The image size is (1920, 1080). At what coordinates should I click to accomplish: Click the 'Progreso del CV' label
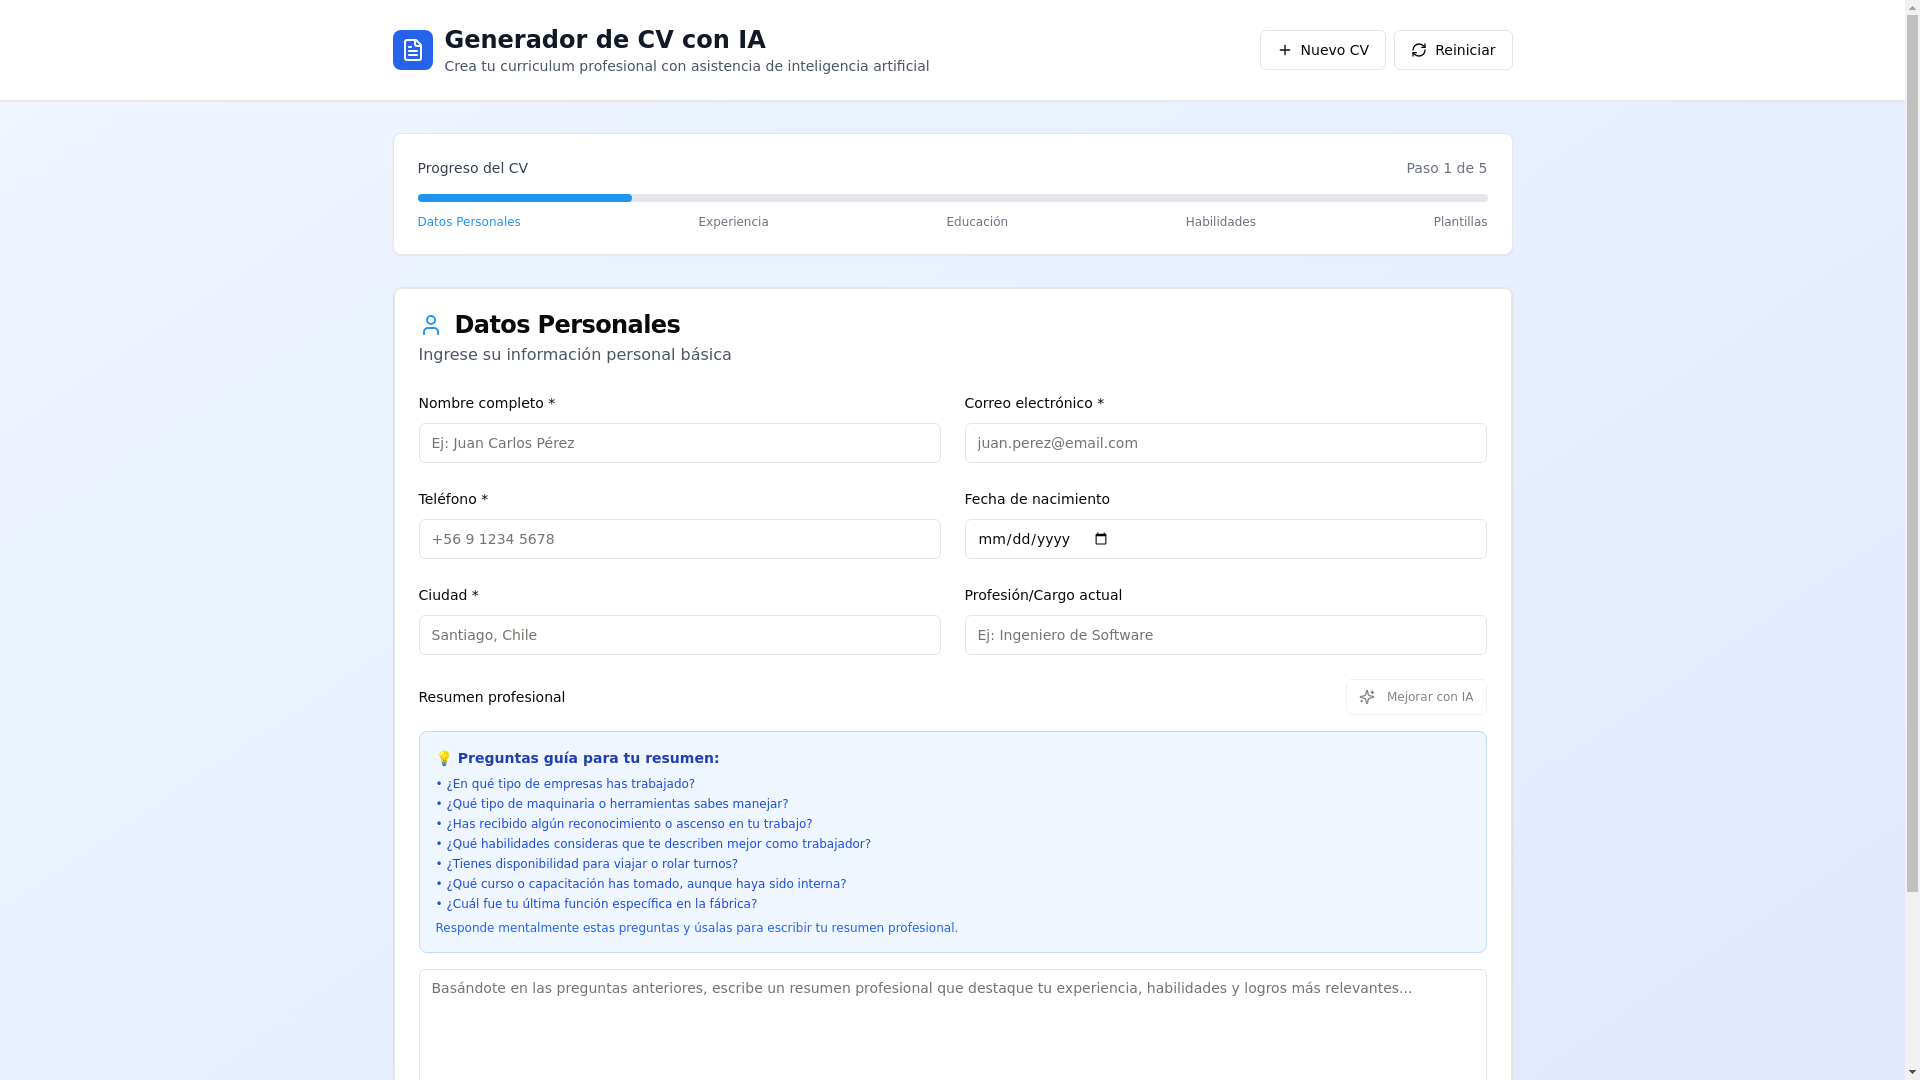pos(473,168)
